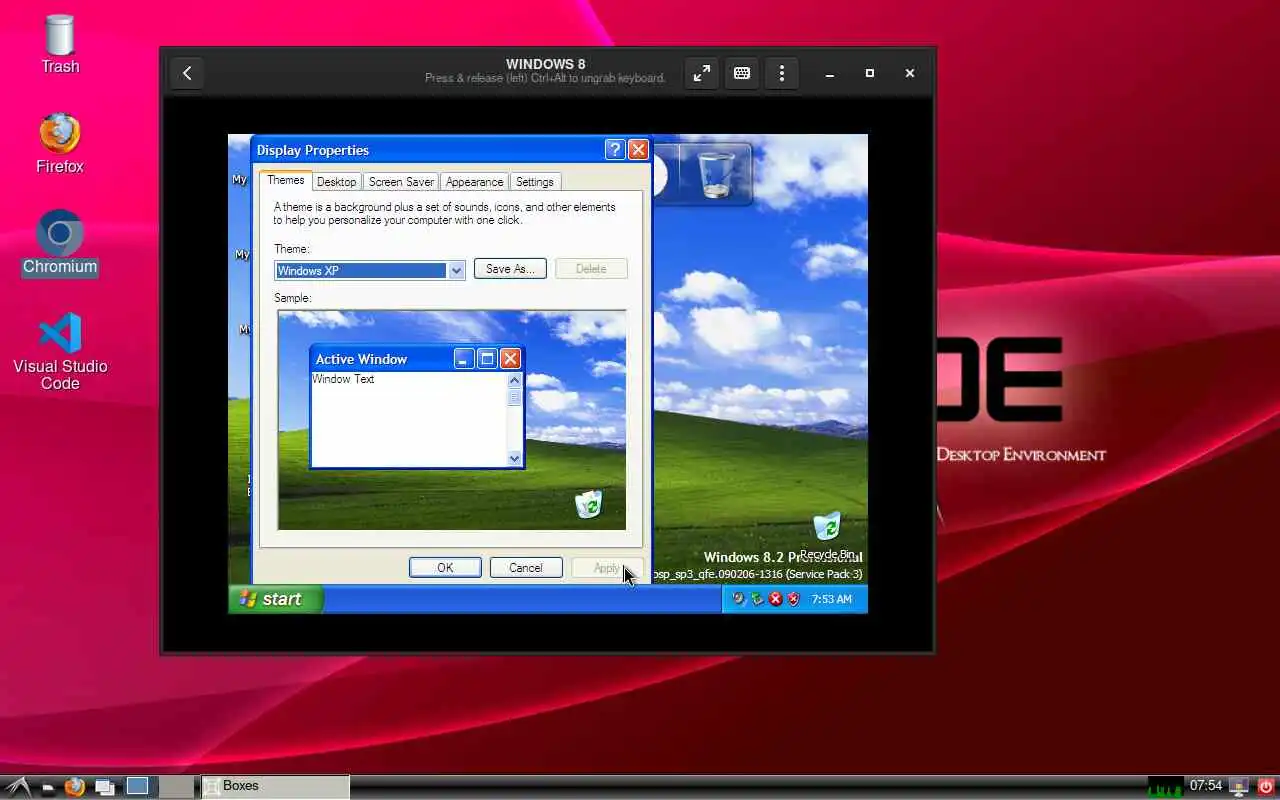
Task: Click the network status icon in the panel
Action: pyautogui.click(x=1239, y=787)
